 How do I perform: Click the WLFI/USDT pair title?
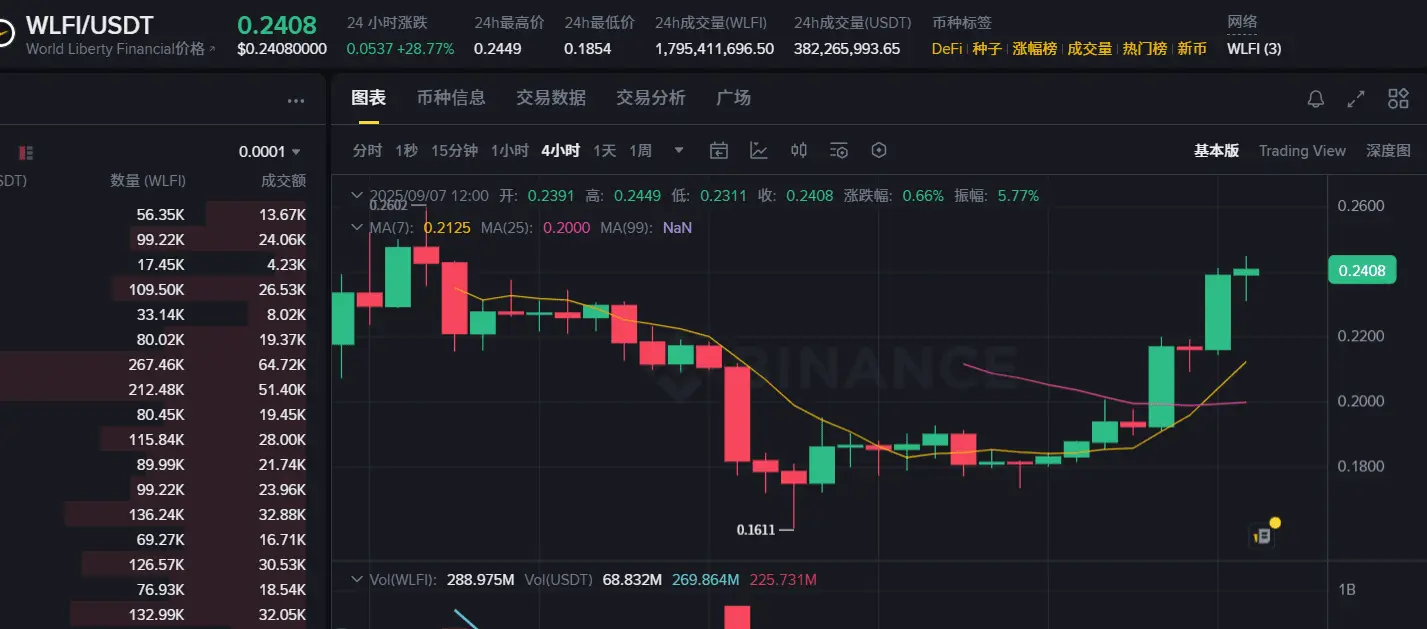point(89,24)
